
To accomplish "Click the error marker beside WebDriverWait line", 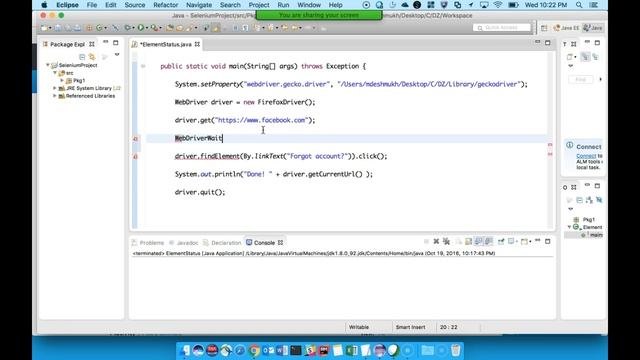I will pyautogui.click(x=136, y=139).
